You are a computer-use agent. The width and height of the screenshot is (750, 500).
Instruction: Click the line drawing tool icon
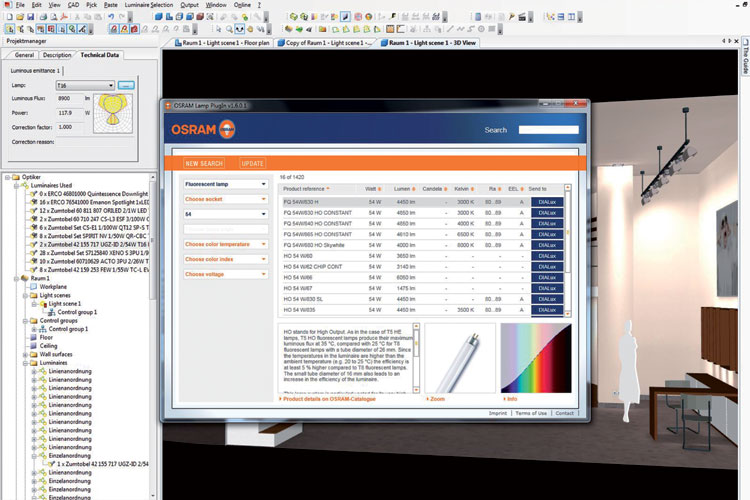(x=450, y=29)
